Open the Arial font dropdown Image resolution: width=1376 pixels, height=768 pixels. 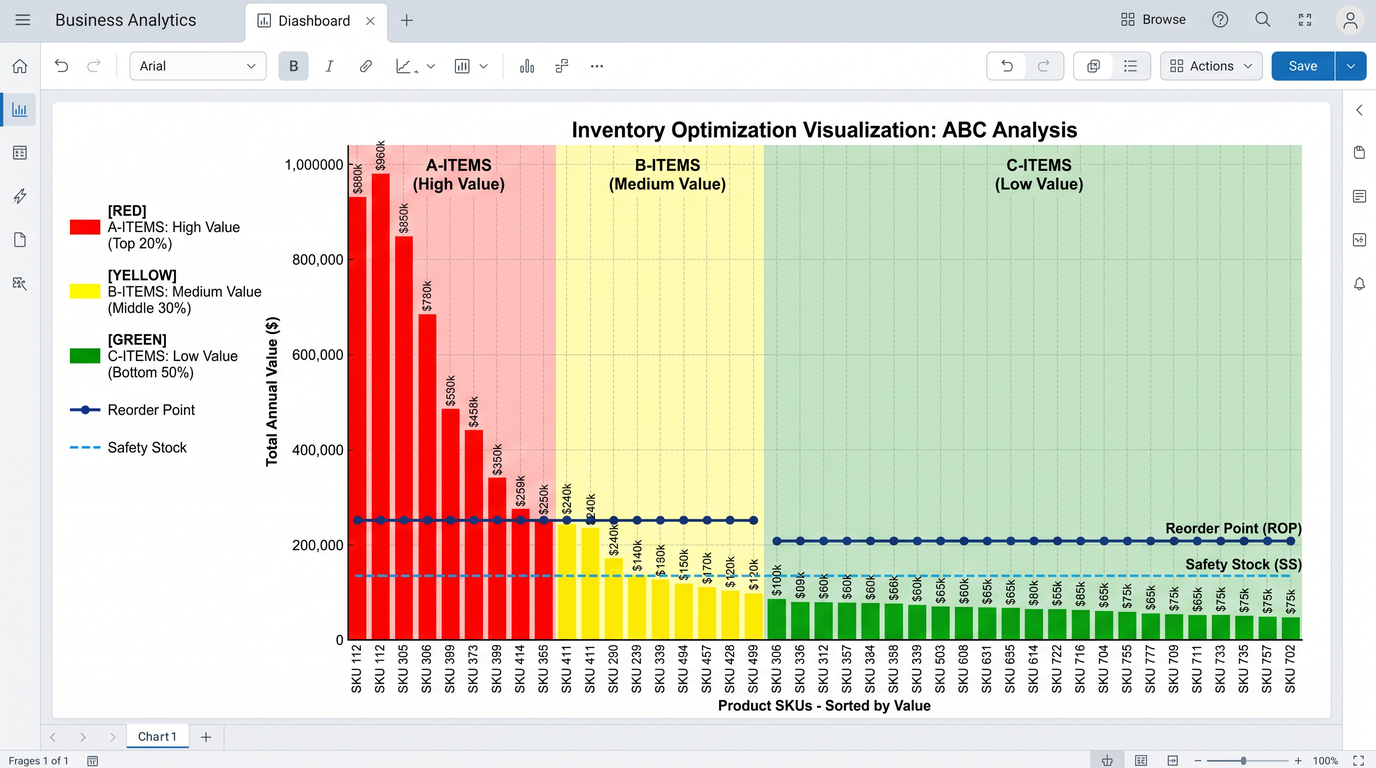pos(198,66)
